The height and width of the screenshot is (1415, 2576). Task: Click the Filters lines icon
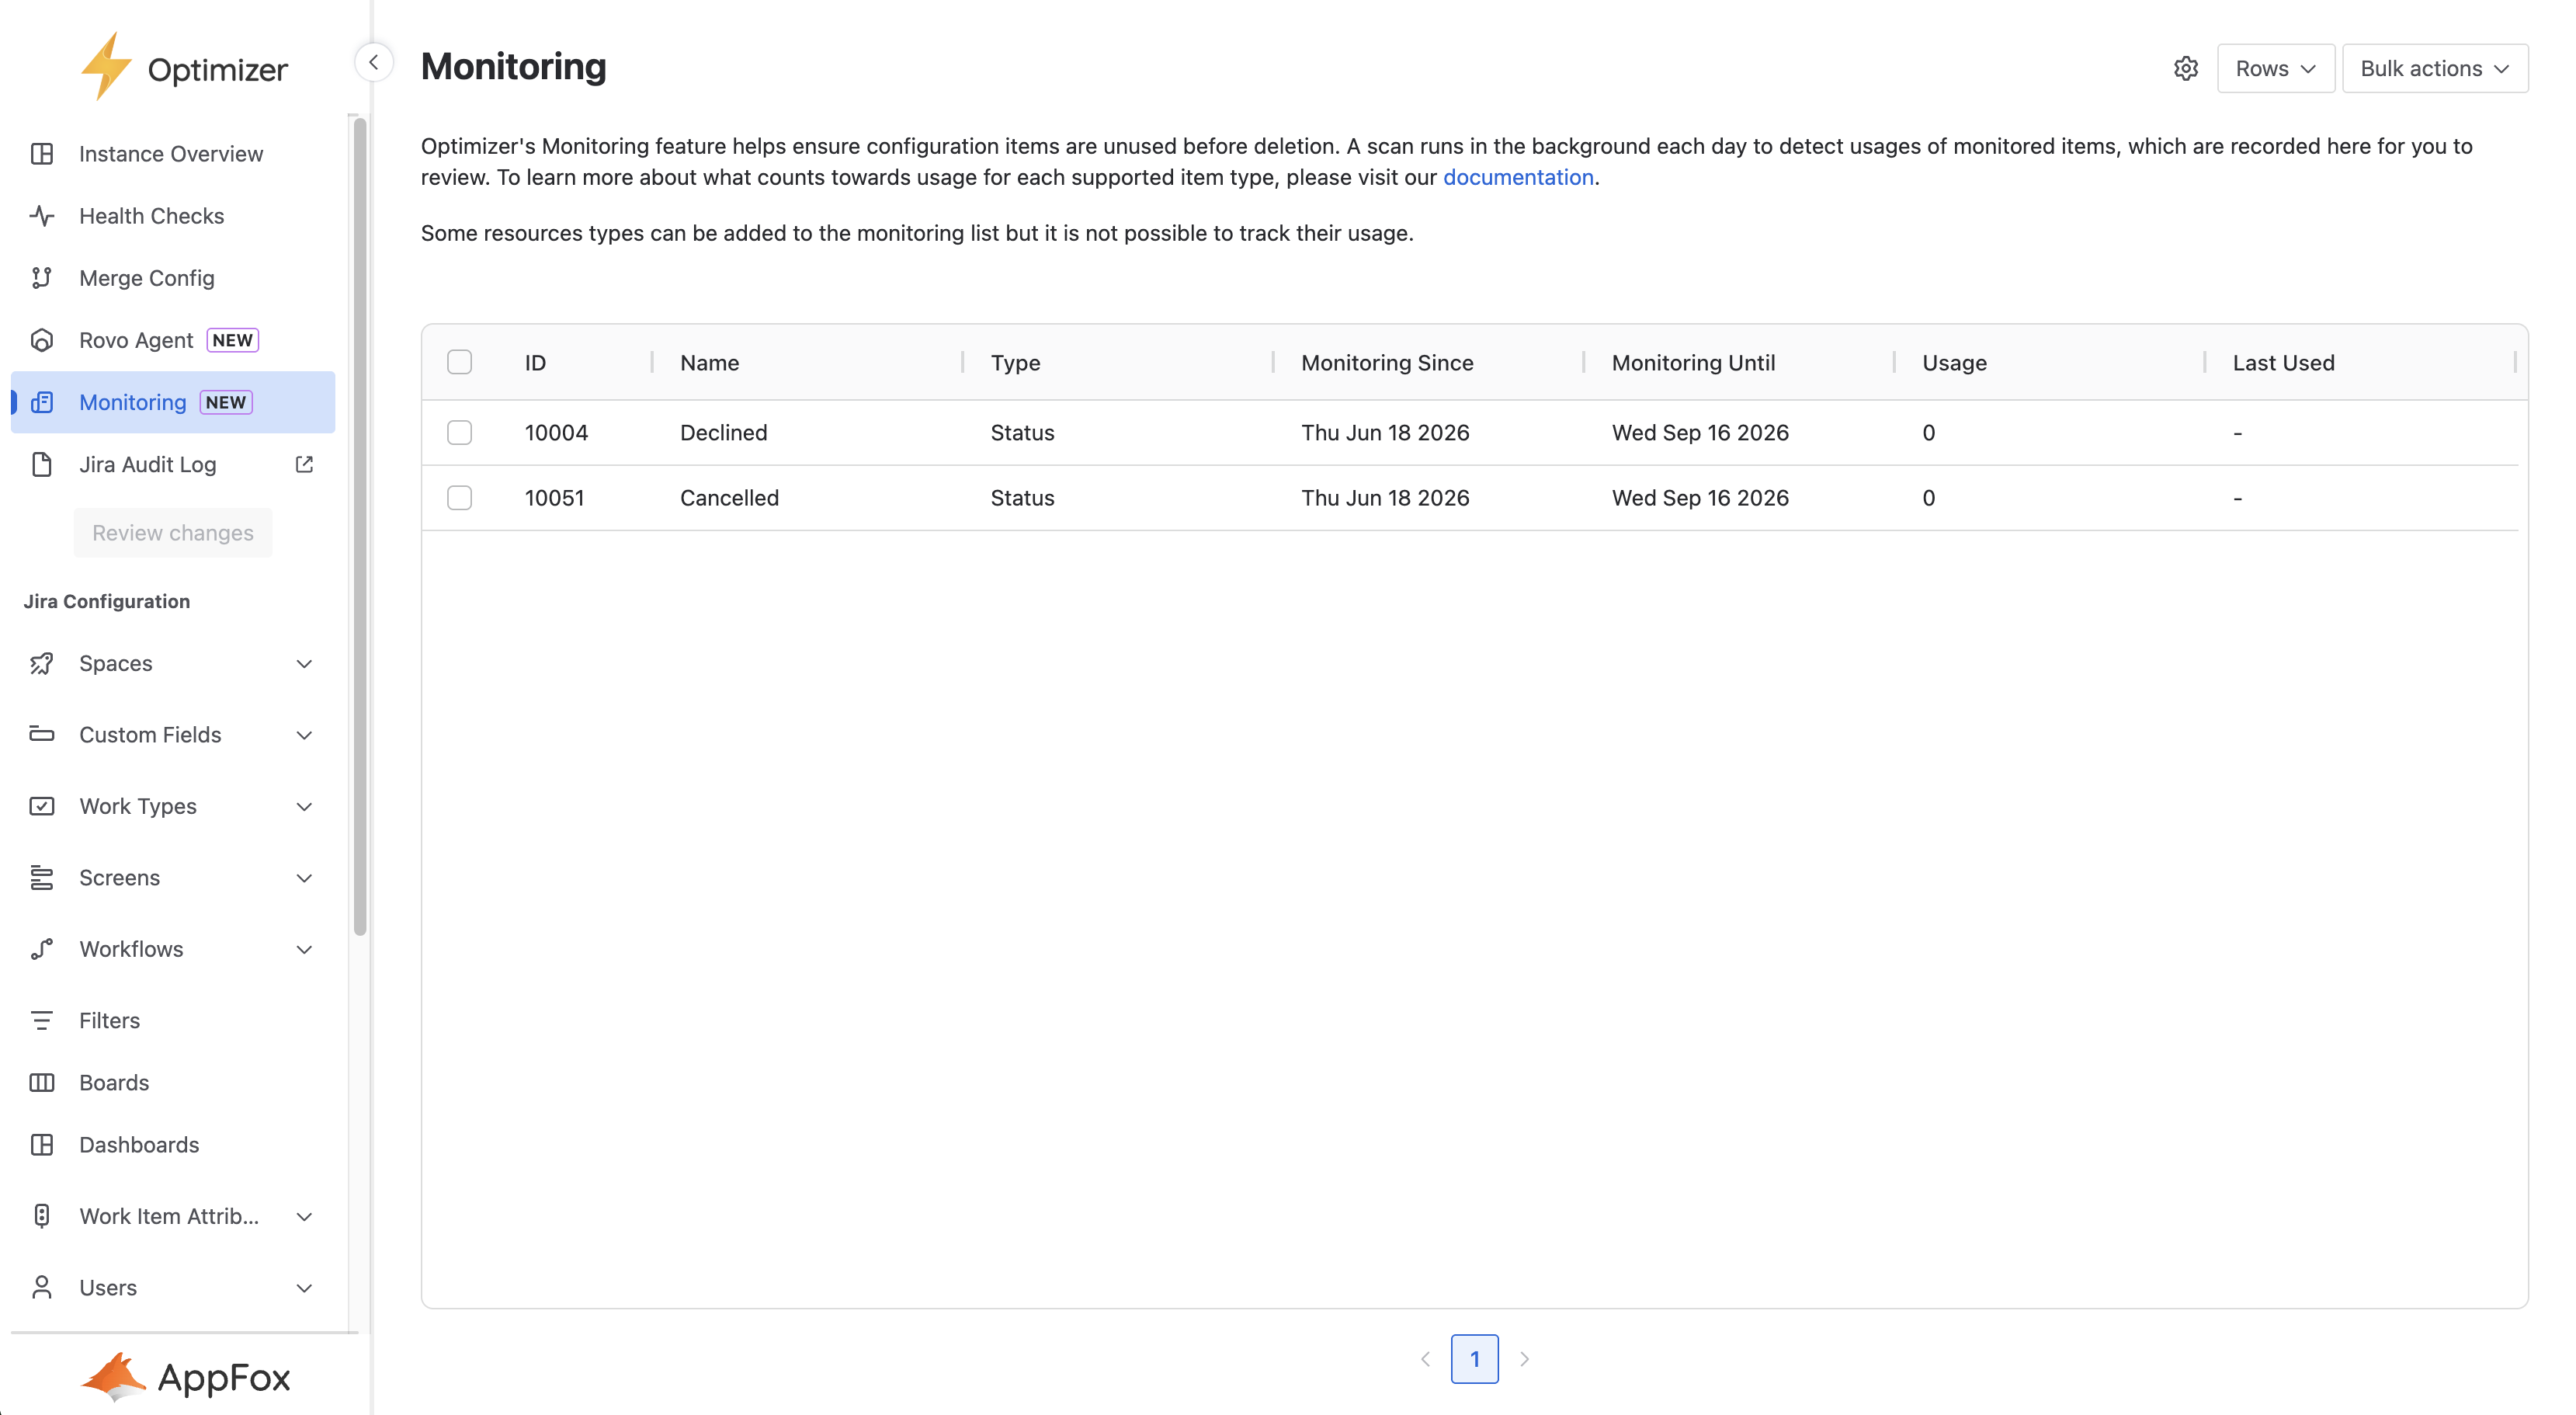42,1020
